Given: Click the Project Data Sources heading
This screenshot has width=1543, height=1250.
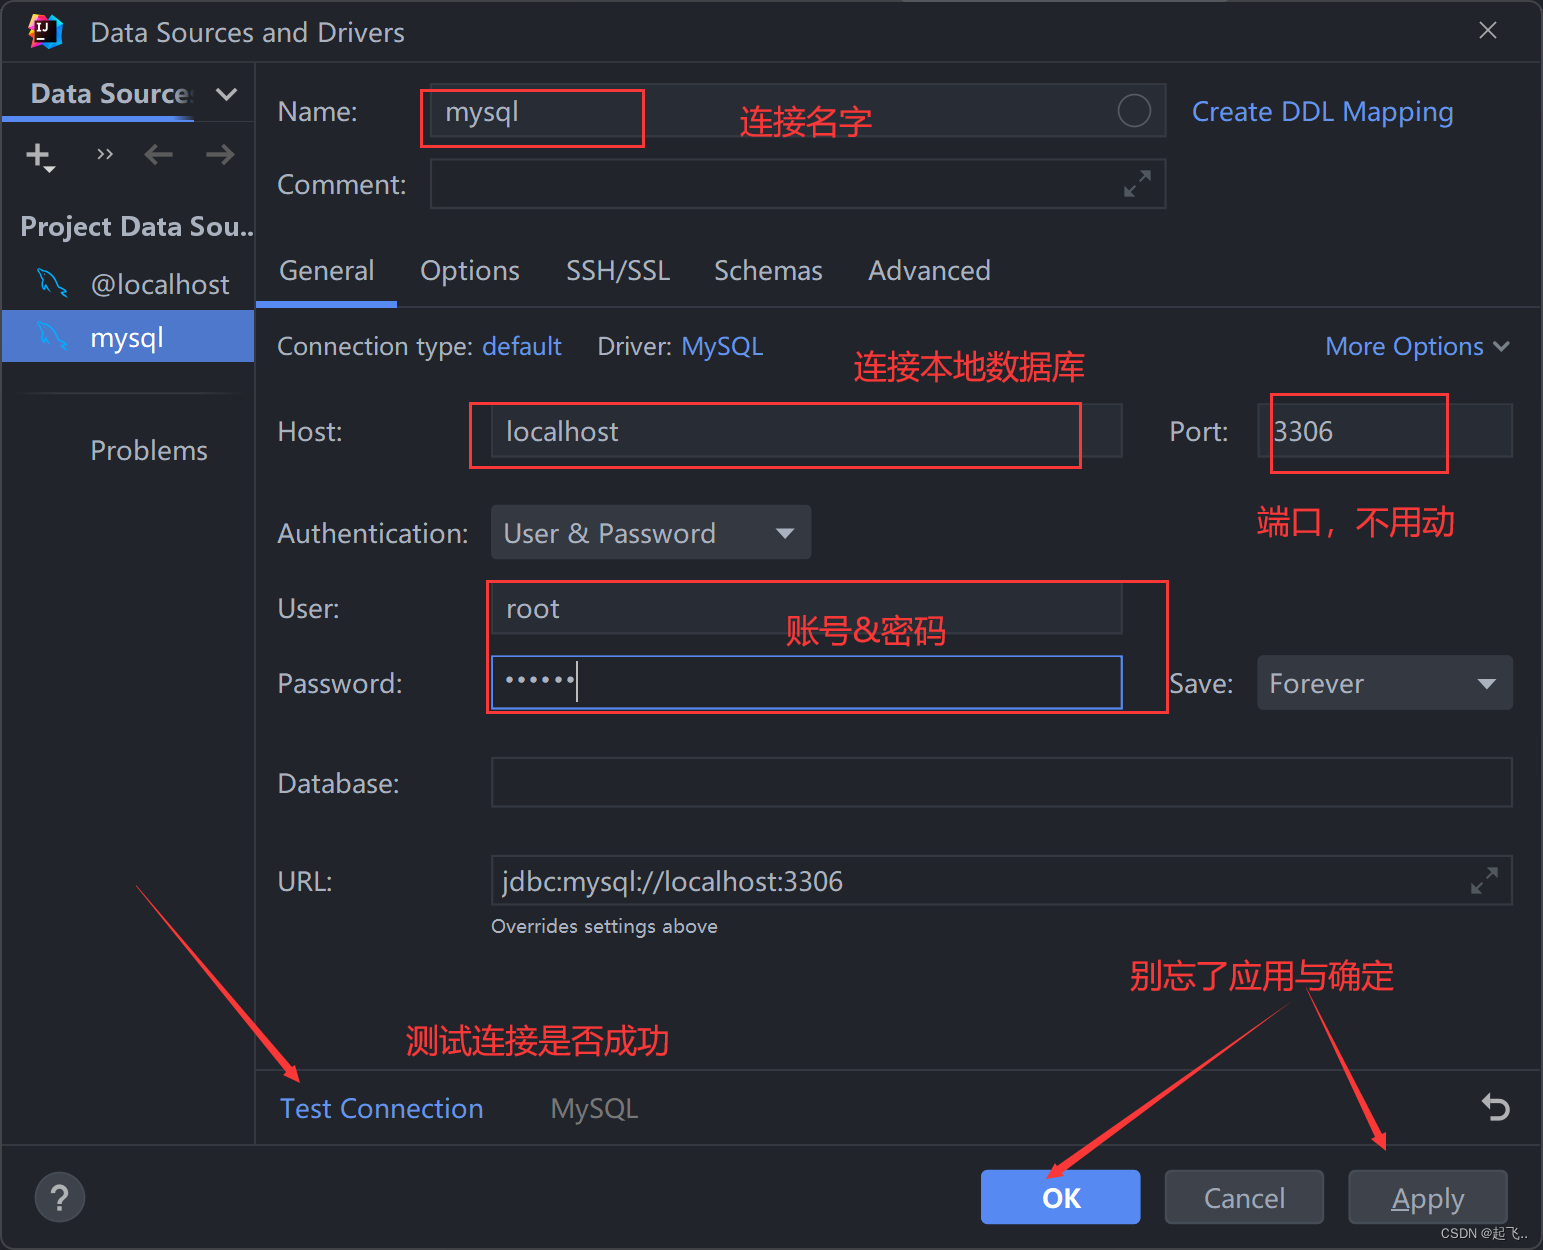Looking at the screenshot, I should coord(136,227).
